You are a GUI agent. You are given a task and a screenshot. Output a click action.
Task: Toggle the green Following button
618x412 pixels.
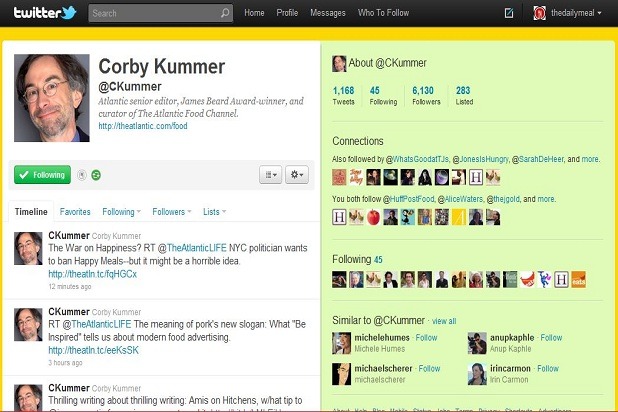(42, 175)
